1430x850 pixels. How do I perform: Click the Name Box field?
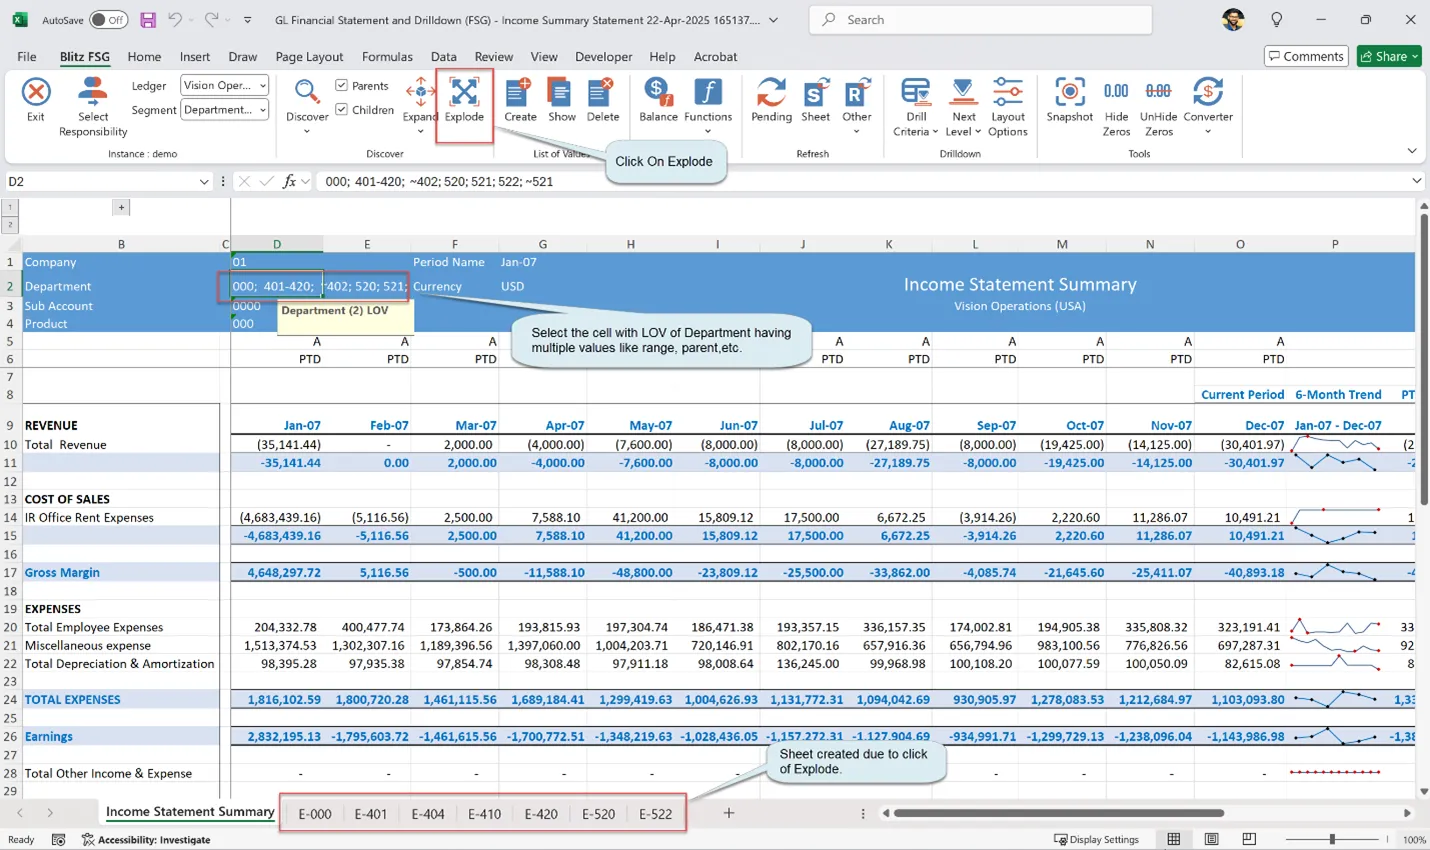[100, 181]
